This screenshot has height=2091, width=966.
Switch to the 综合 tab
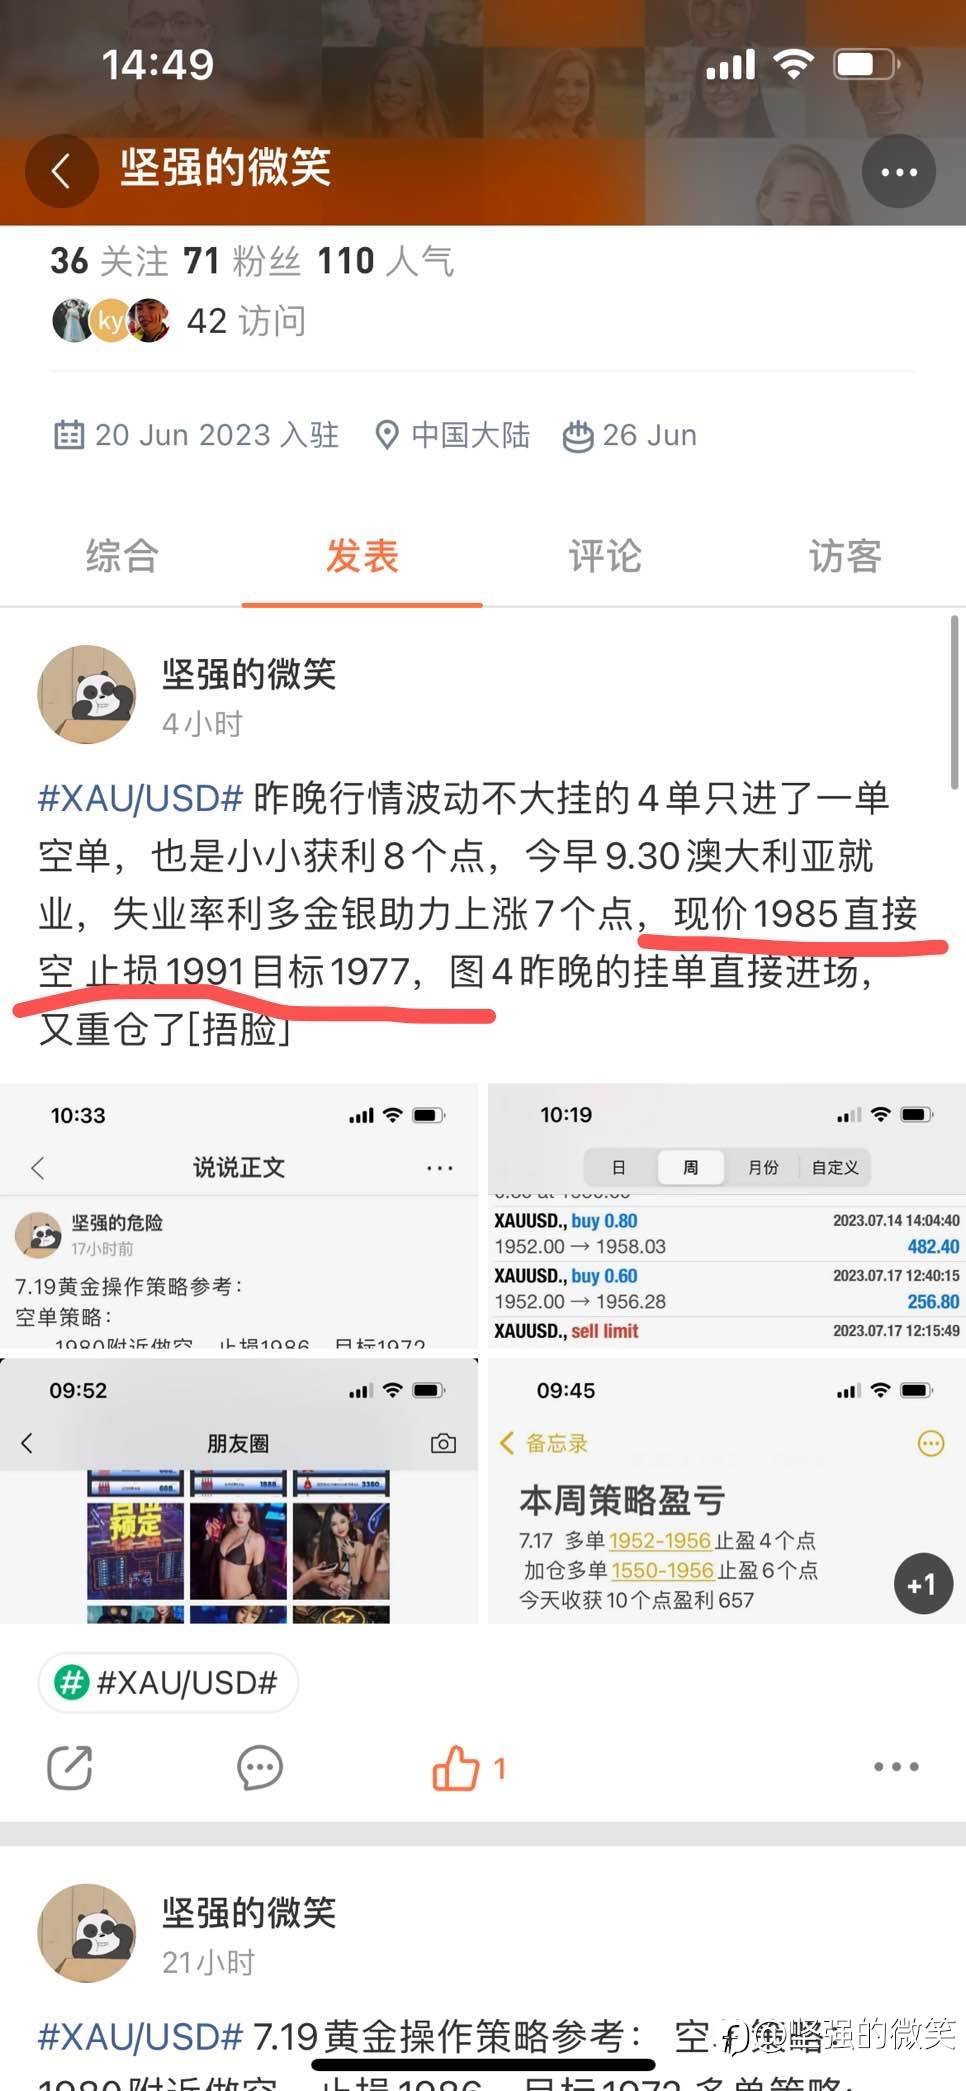click(x=121, y=556)
